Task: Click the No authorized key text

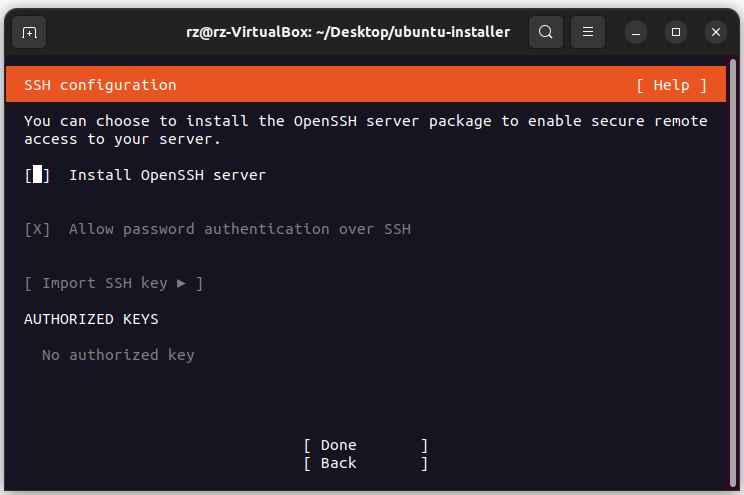Action: pyautogui.click(x=118, y=355)
